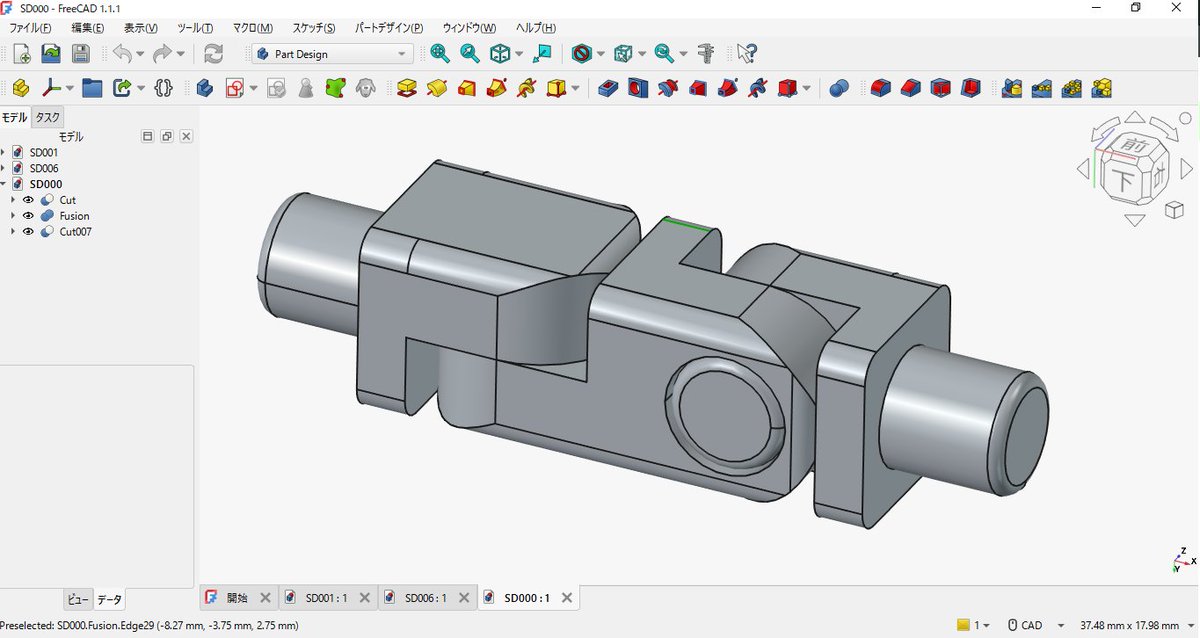Switch to the SD001 : 1 document tab
Image resolution: width=1200 pixels, height=638 pixels.
click(327, 598)
